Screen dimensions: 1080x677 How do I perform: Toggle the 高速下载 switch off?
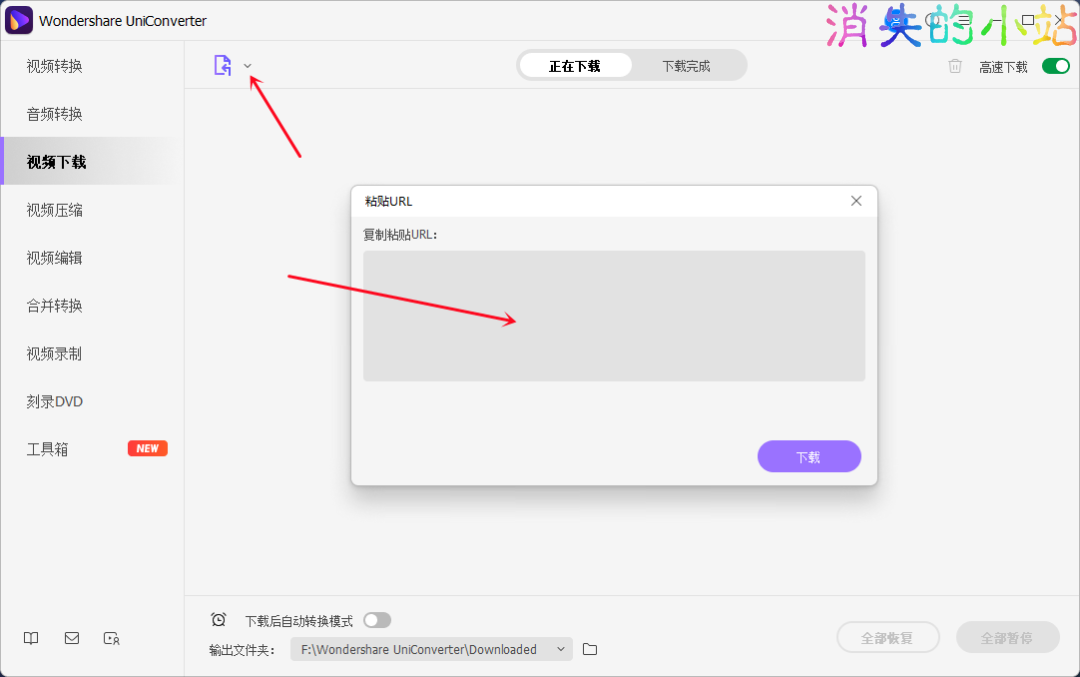[x=1055, y=66]
